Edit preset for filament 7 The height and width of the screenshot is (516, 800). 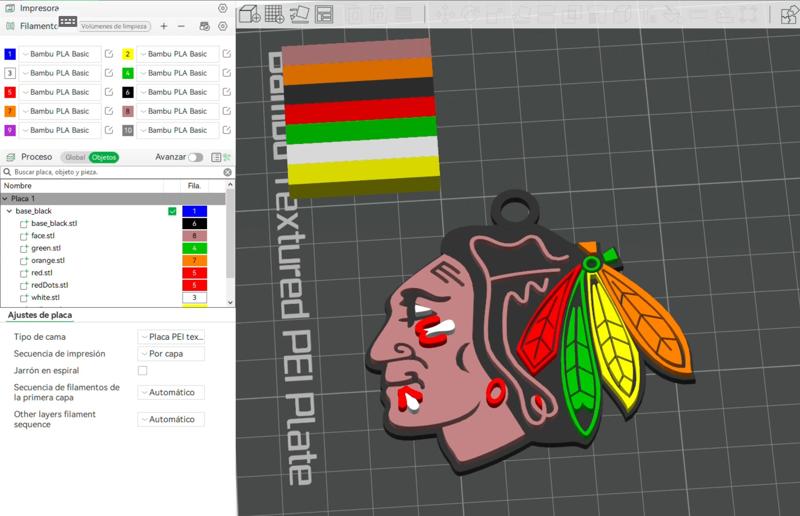click(x=109, y=111)
